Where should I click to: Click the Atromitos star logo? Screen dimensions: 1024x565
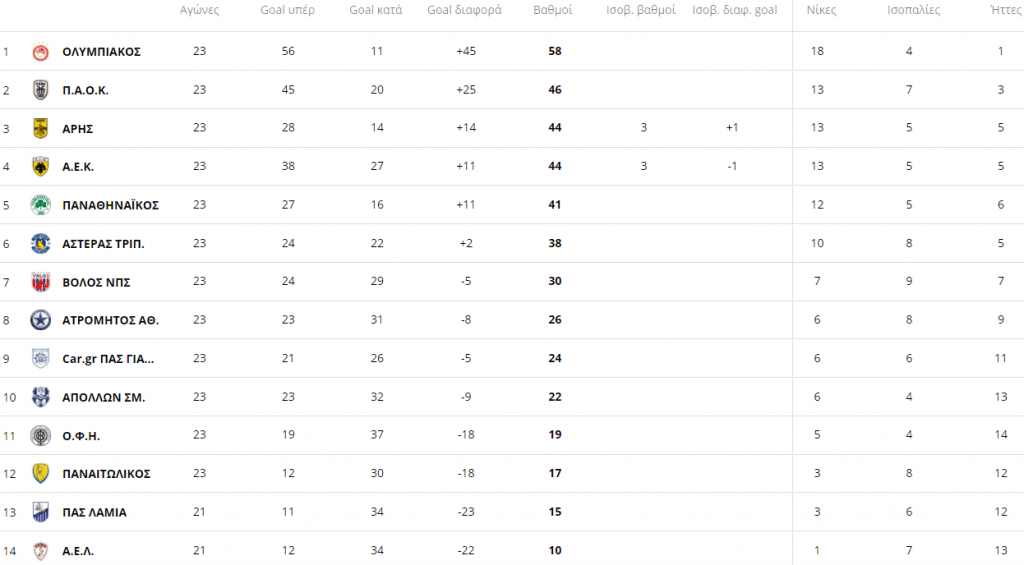pyautogui.click(x=40, y=320)
